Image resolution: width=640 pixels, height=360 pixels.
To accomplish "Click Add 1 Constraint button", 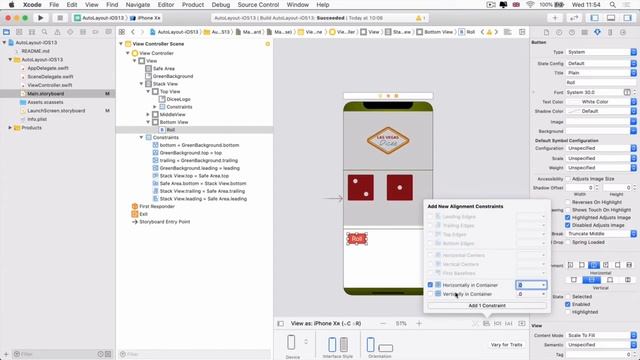I will (x=487, y=306).
